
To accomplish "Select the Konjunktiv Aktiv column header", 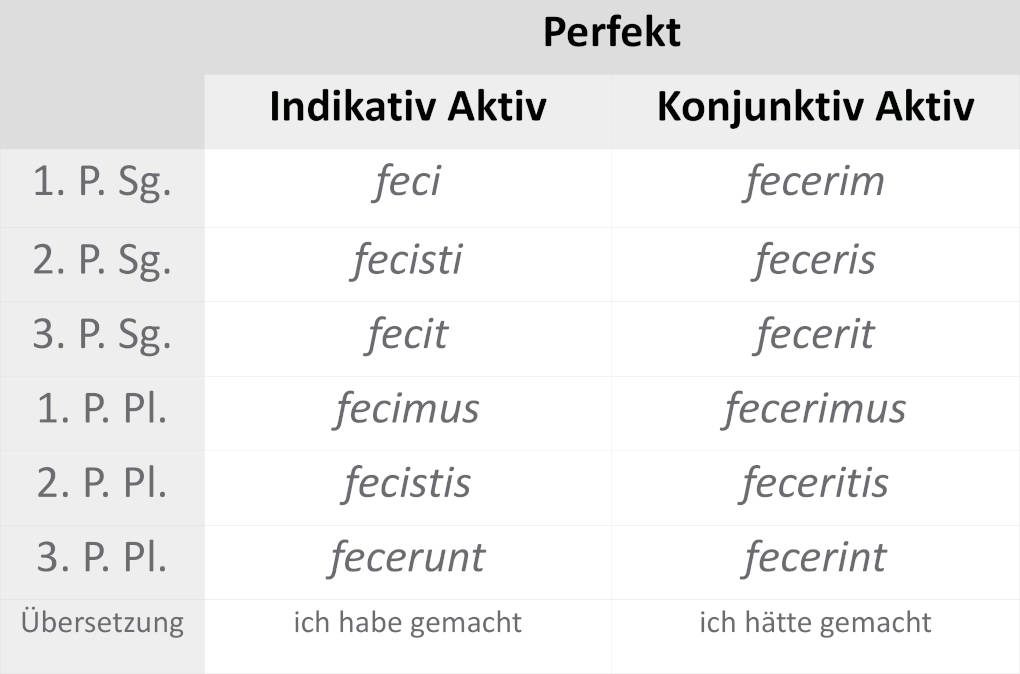I will click(x=815, y=107).
